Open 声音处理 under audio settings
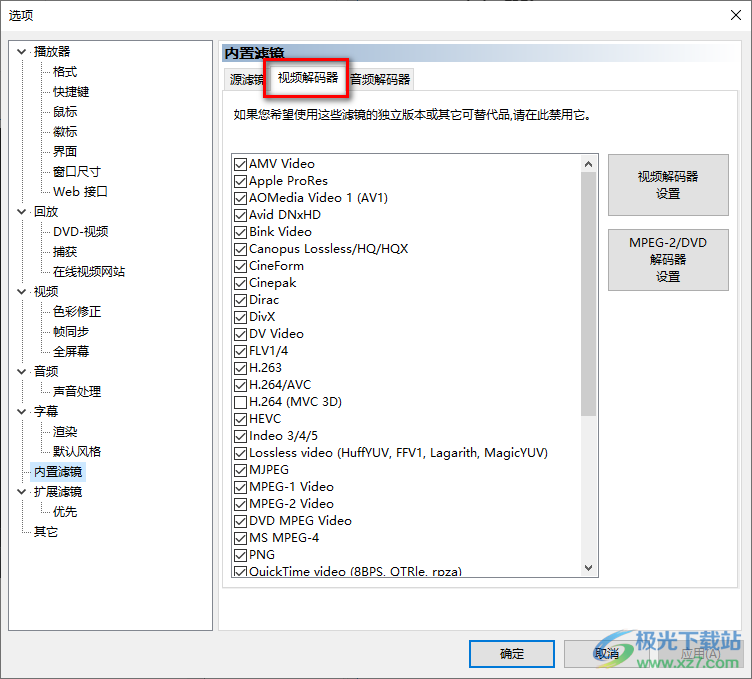The width and height of the screenshot is (752, 679). (x=77, y=392)
